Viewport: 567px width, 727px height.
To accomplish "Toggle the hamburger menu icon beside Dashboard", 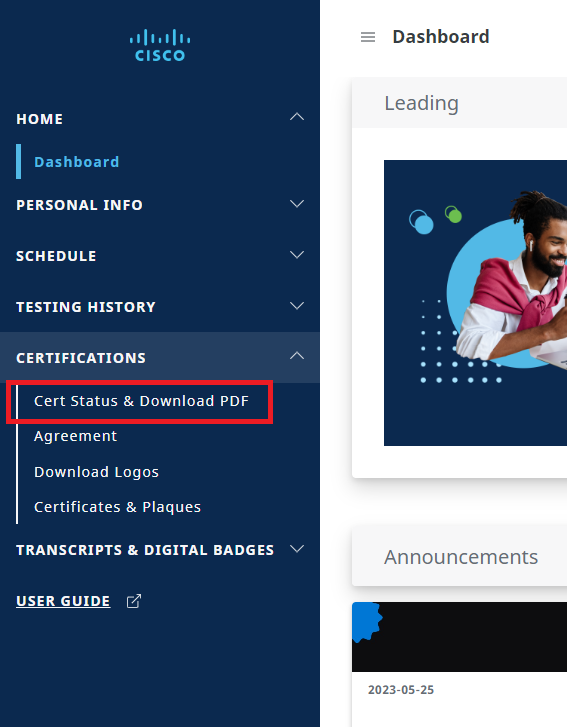I will [368, 37].
